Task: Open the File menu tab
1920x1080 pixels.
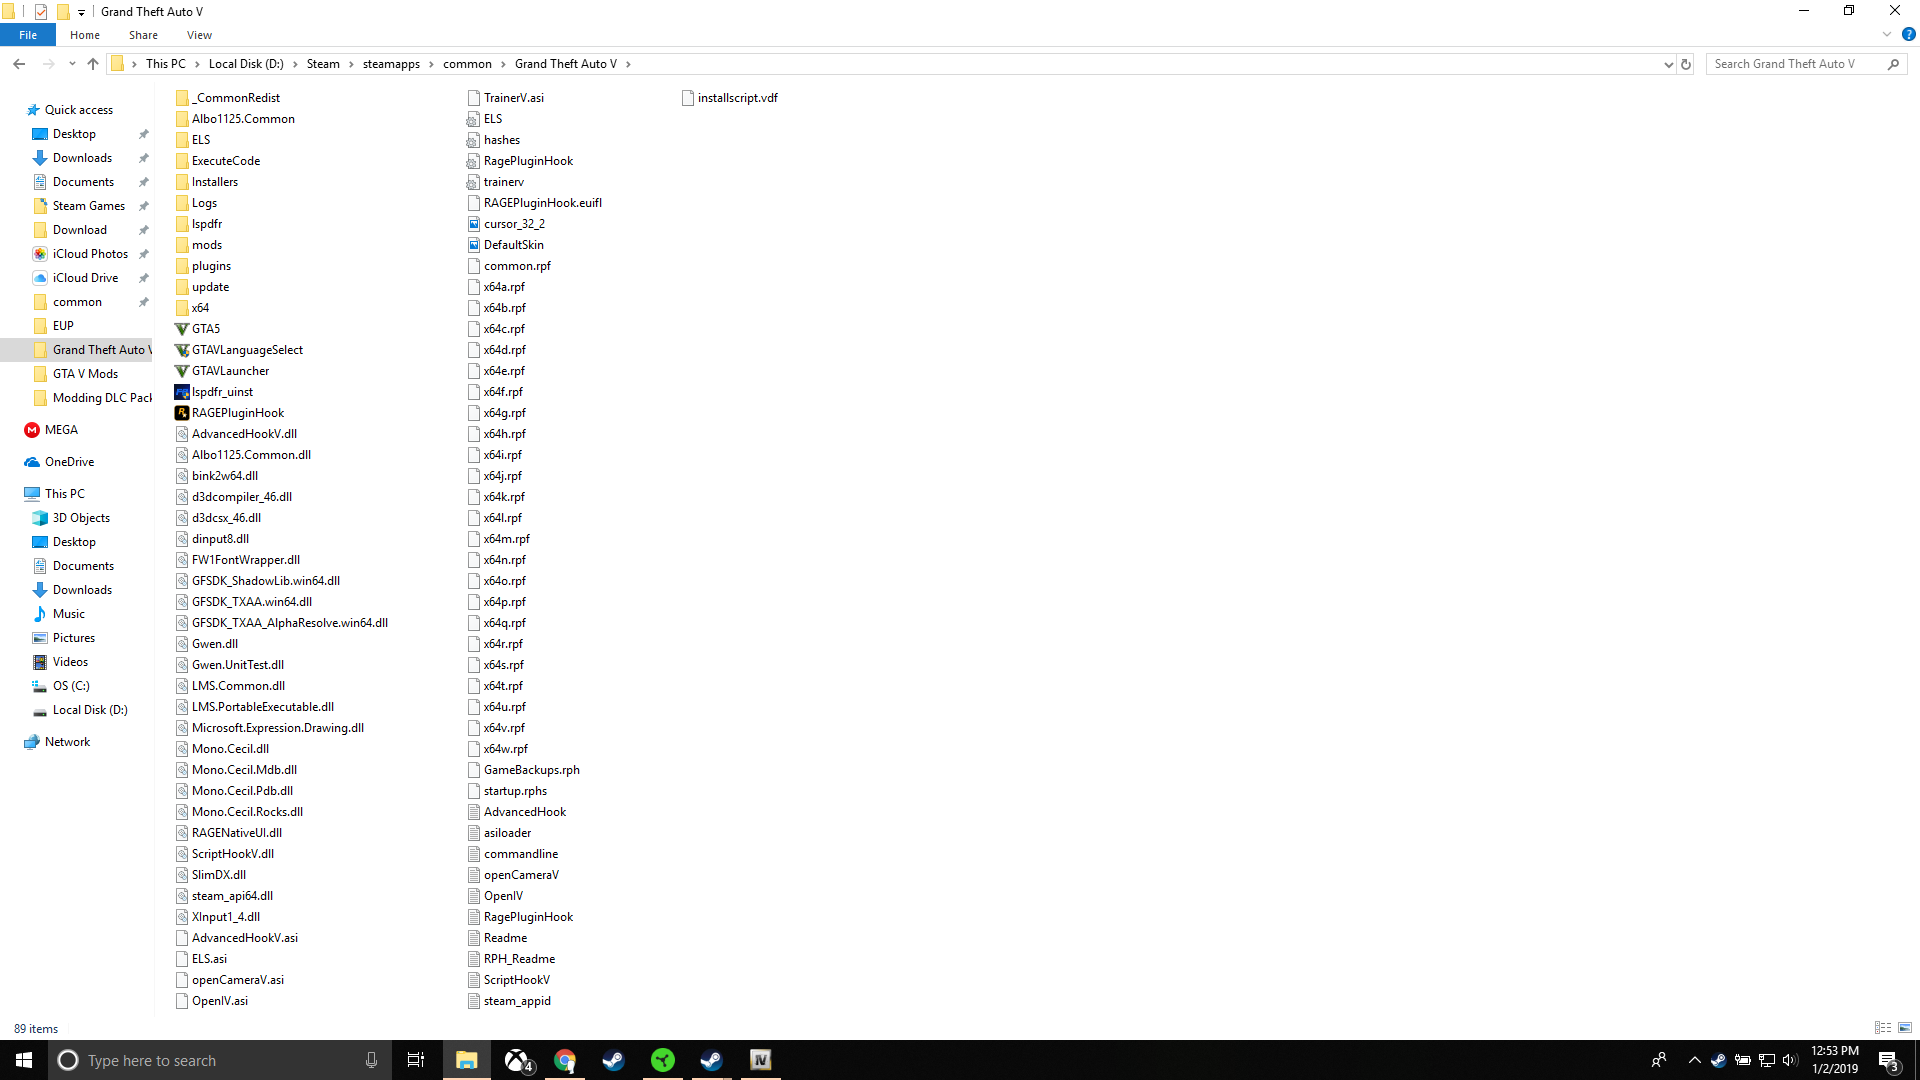Action: (28, 35)
